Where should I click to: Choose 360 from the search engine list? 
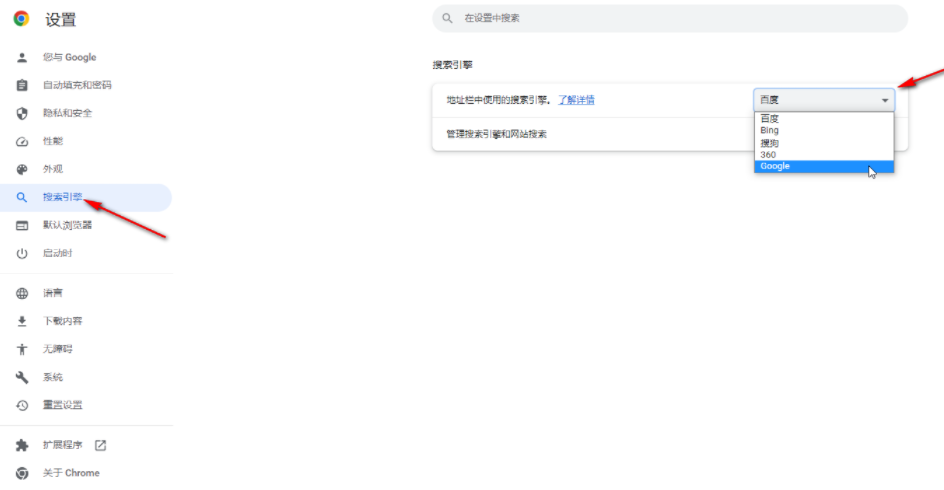tap(824, 155)
